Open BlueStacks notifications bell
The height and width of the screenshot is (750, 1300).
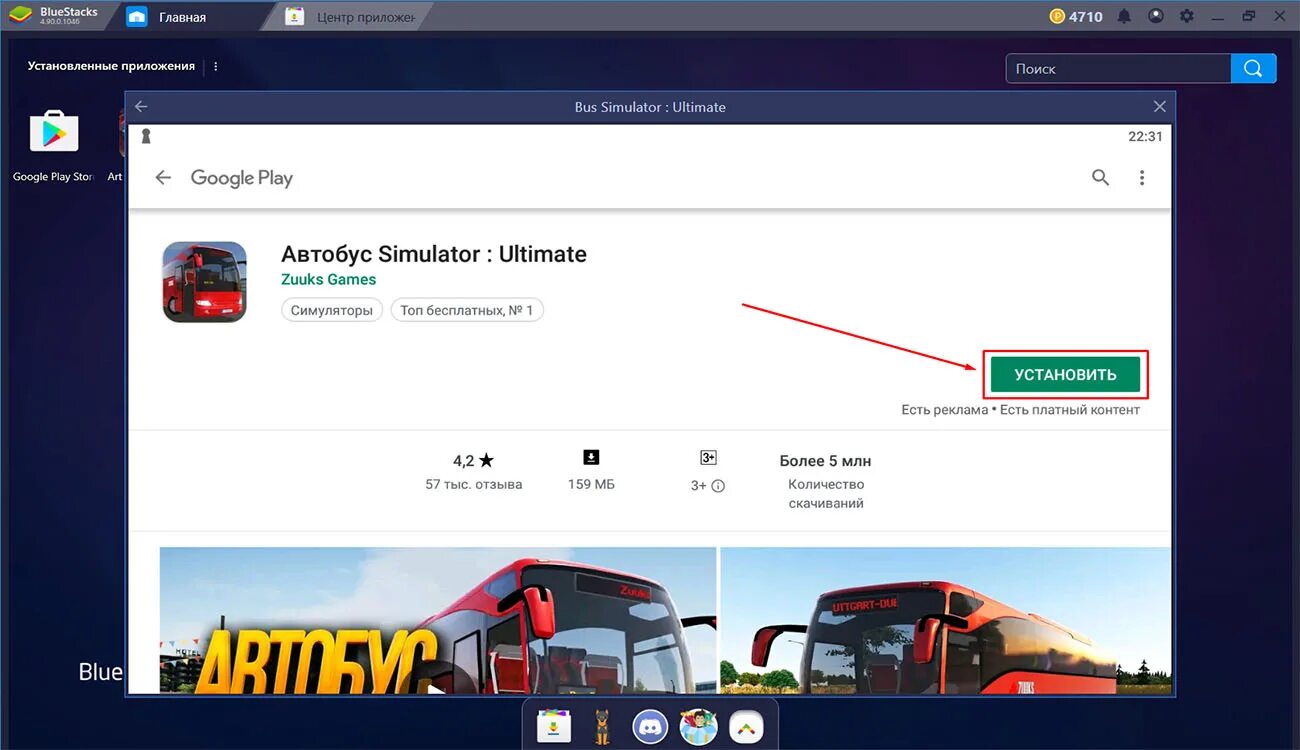click(1124, 16)
